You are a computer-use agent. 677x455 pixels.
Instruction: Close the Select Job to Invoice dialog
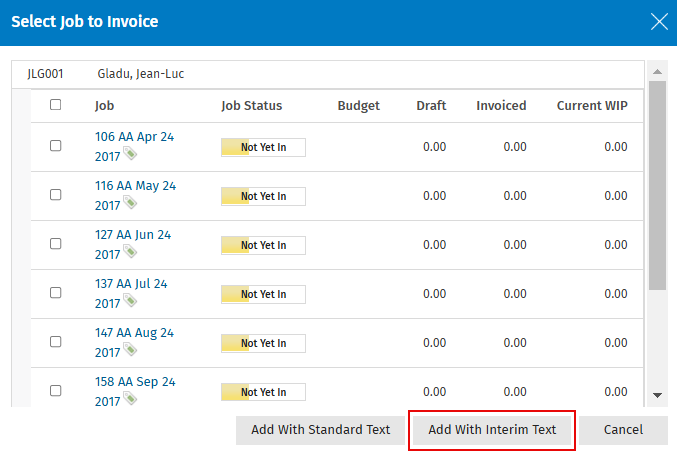tap(659, 21)
